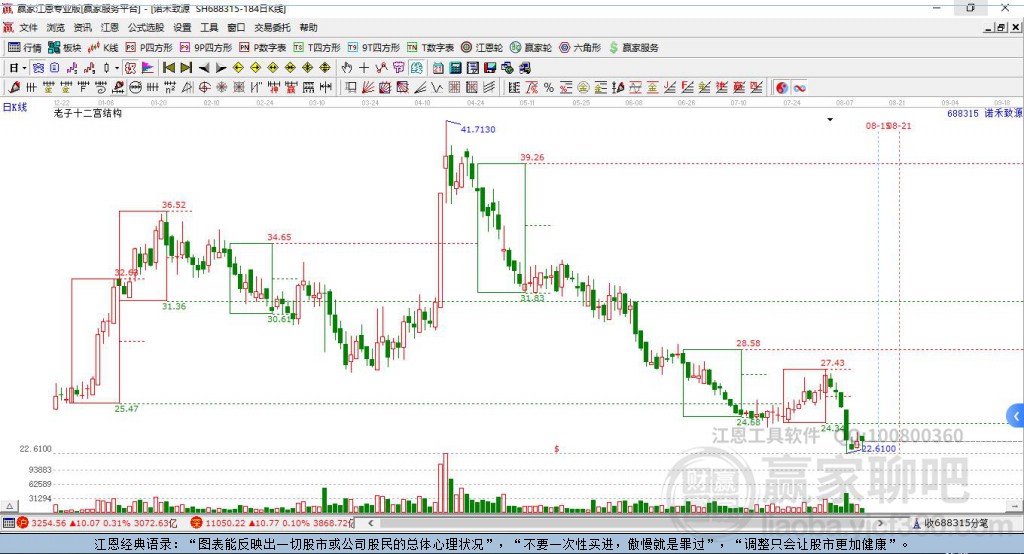The image size is (1024, 554).
Task: Select the red target circle tool
Action: pyautogui.click(x=204, y=88)
